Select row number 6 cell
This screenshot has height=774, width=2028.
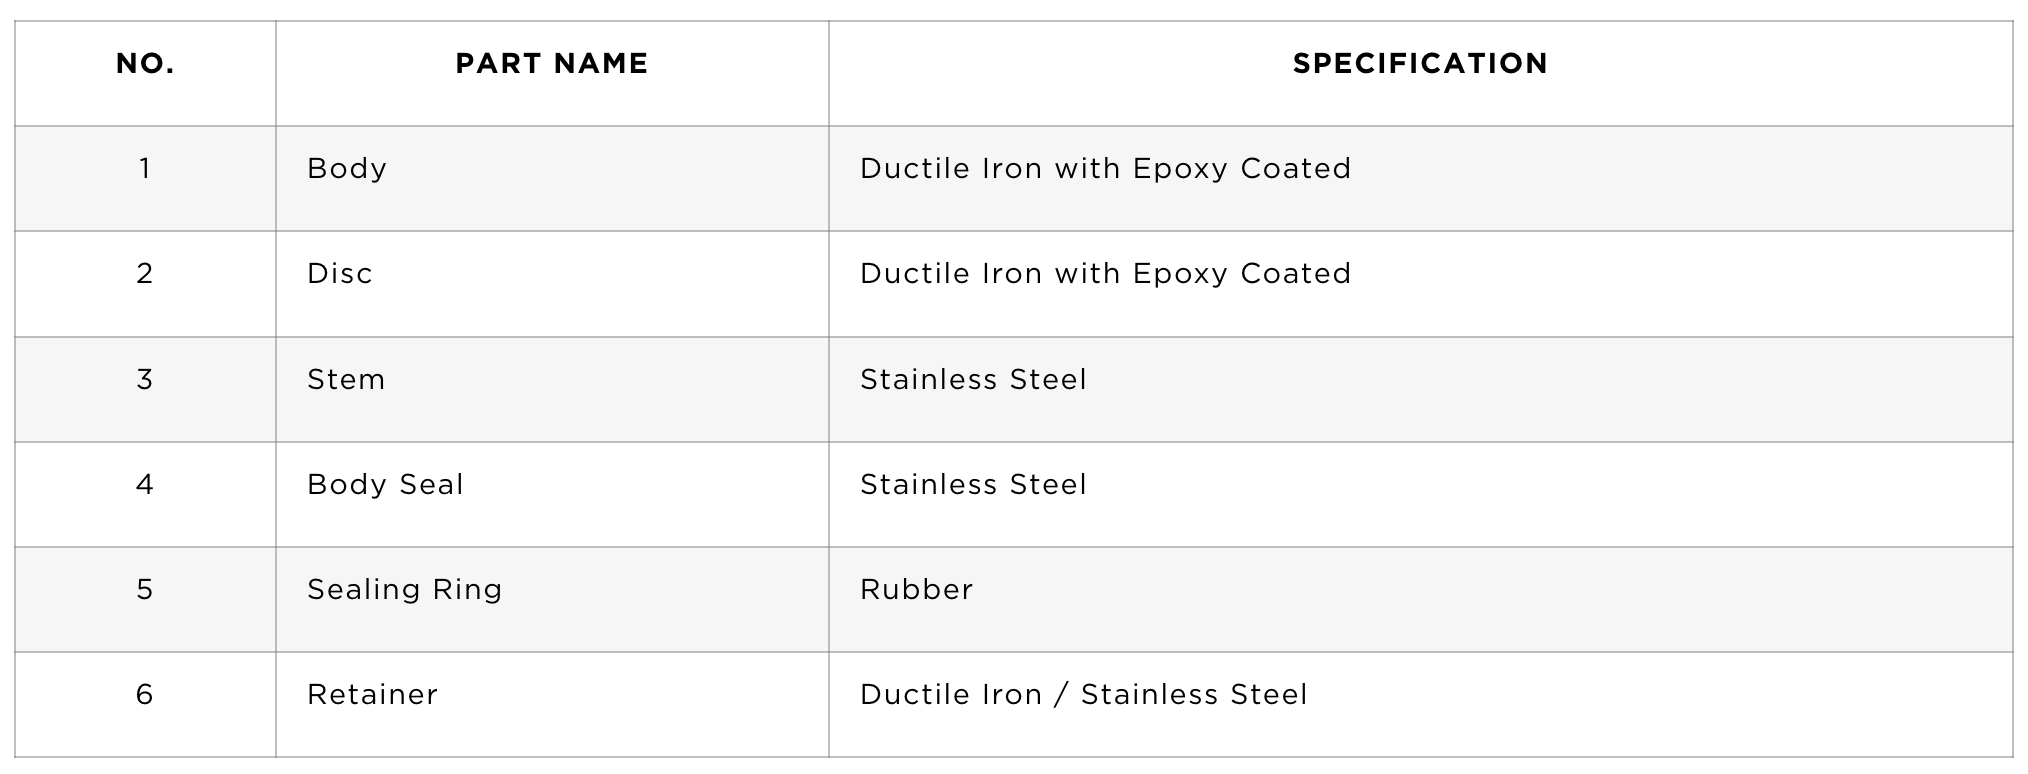[x=145, y=705]
